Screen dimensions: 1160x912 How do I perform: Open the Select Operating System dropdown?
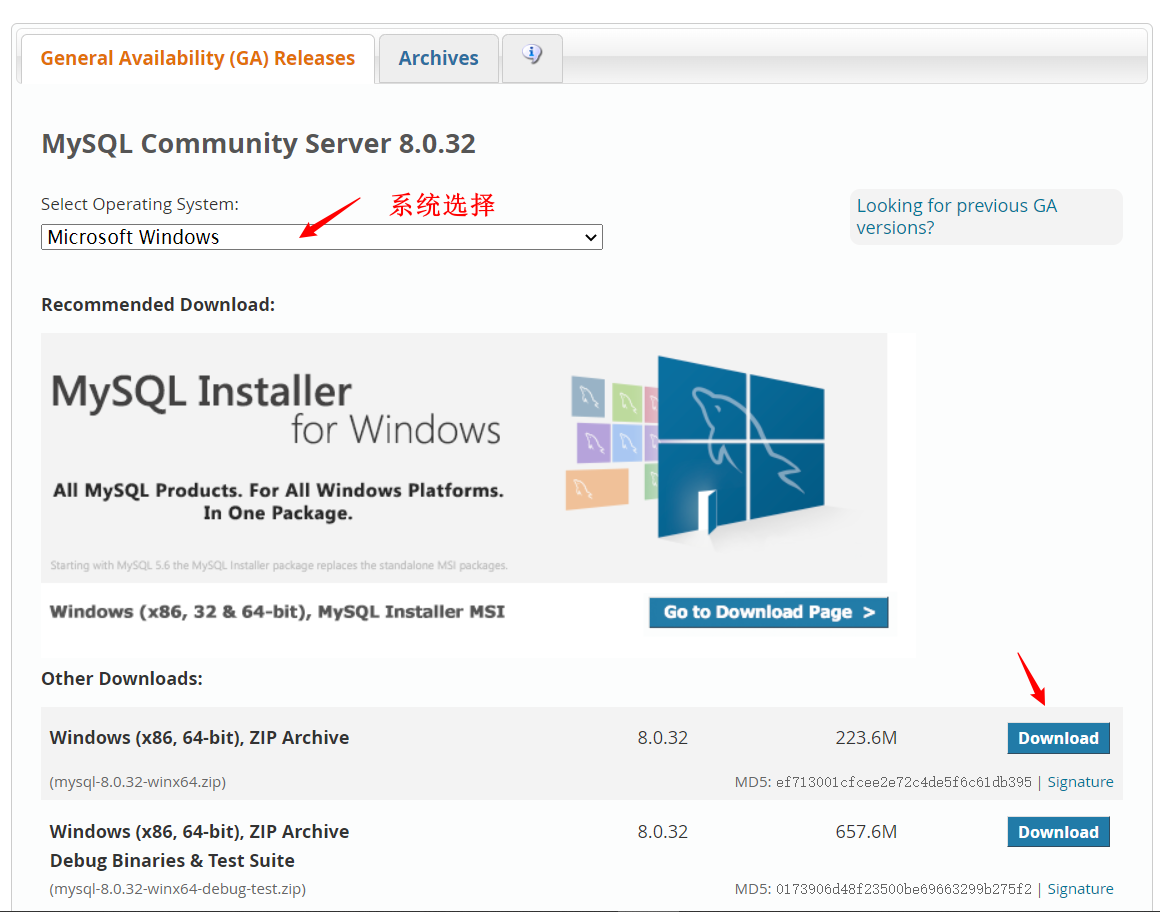point(322,237)
